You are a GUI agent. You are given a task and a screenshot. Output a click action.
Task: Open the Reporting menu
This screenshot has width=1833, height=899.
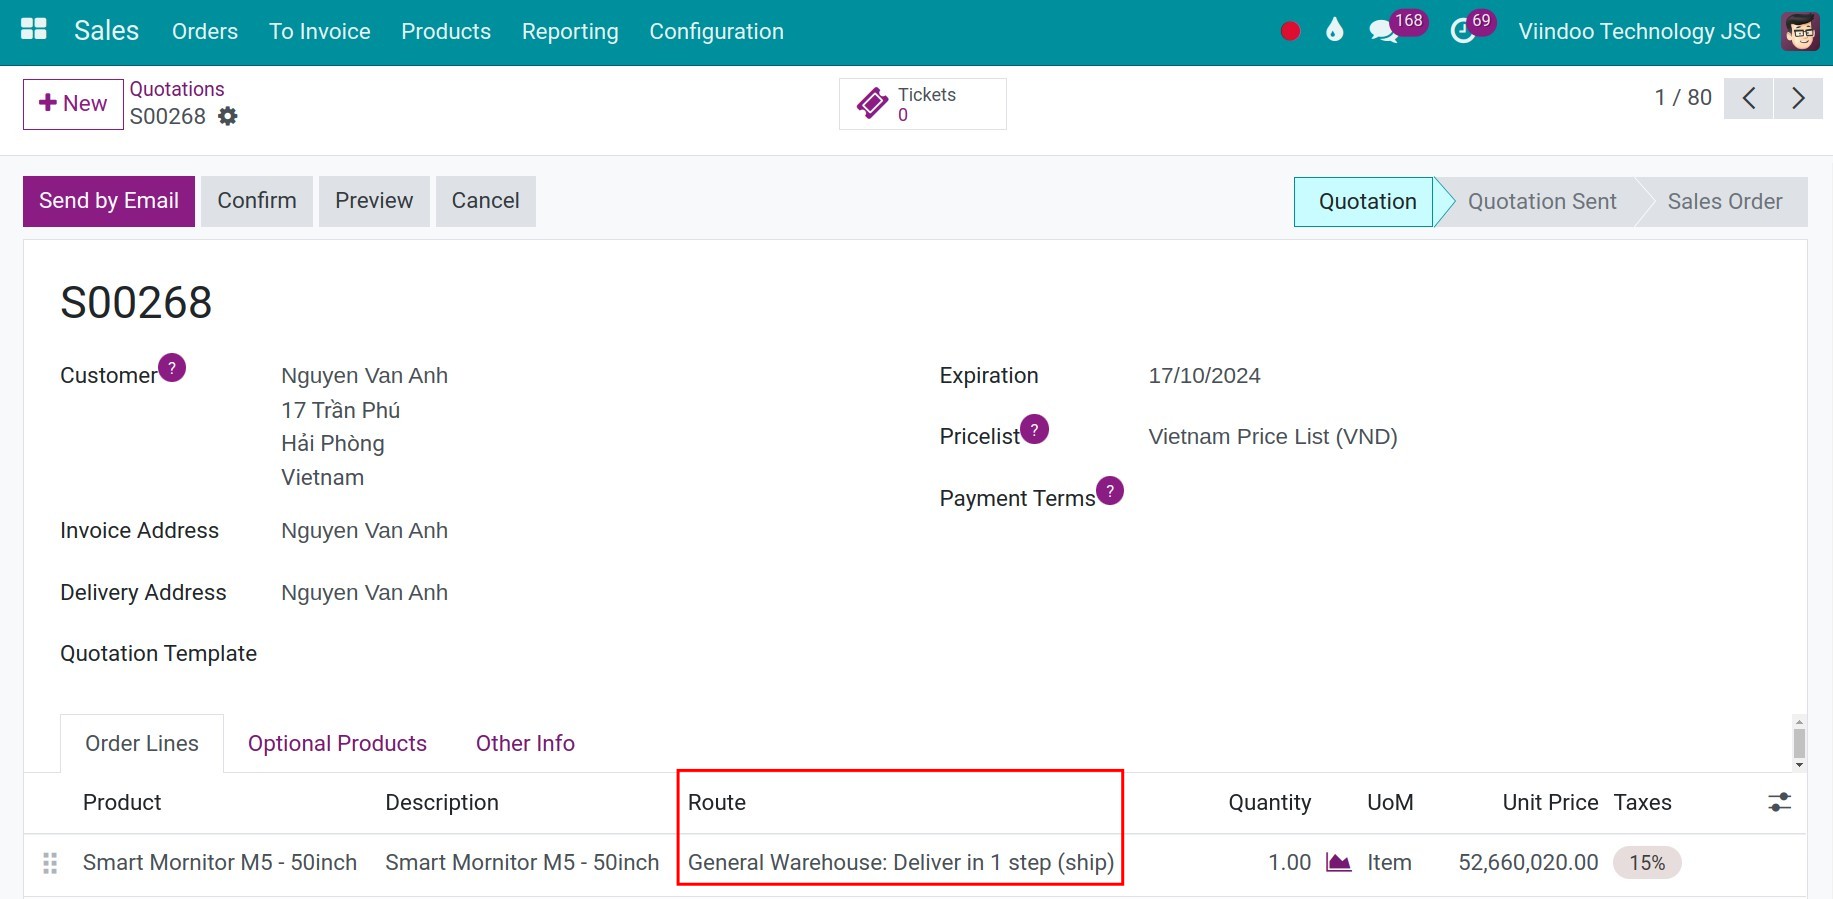pos(570,31)
